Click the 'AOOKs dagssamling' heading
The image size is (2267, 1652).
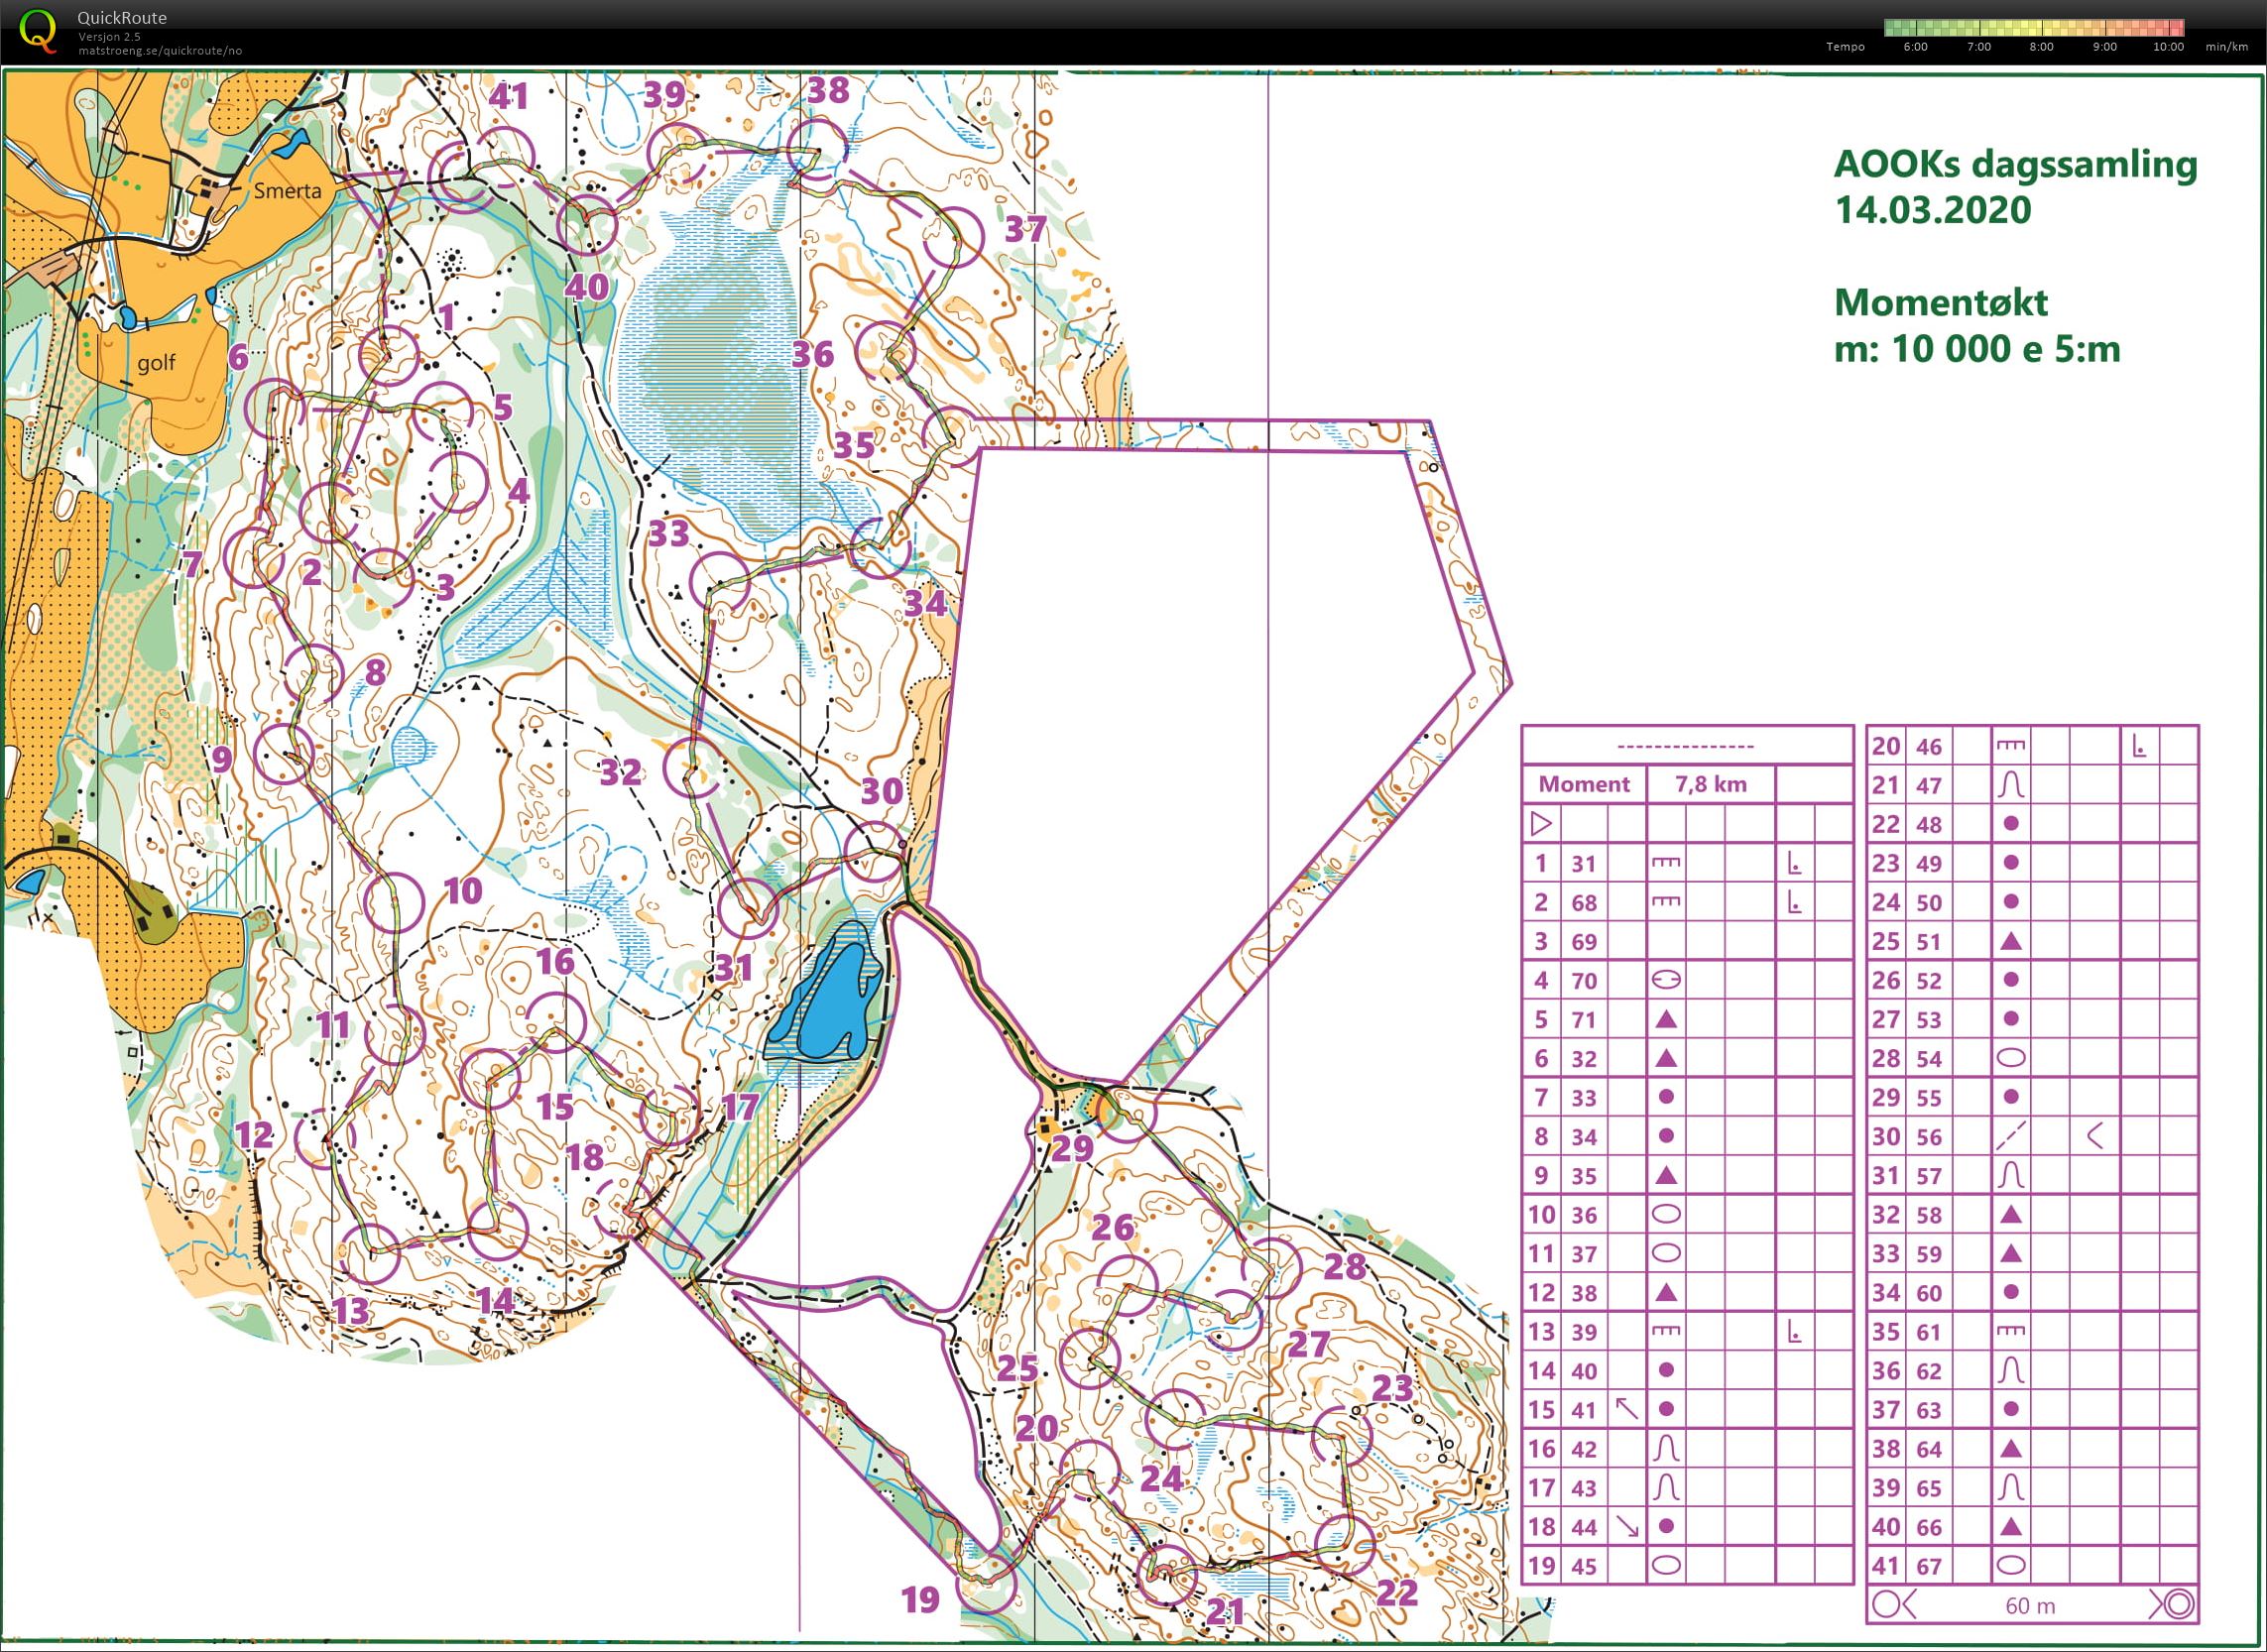point(2014,165)
